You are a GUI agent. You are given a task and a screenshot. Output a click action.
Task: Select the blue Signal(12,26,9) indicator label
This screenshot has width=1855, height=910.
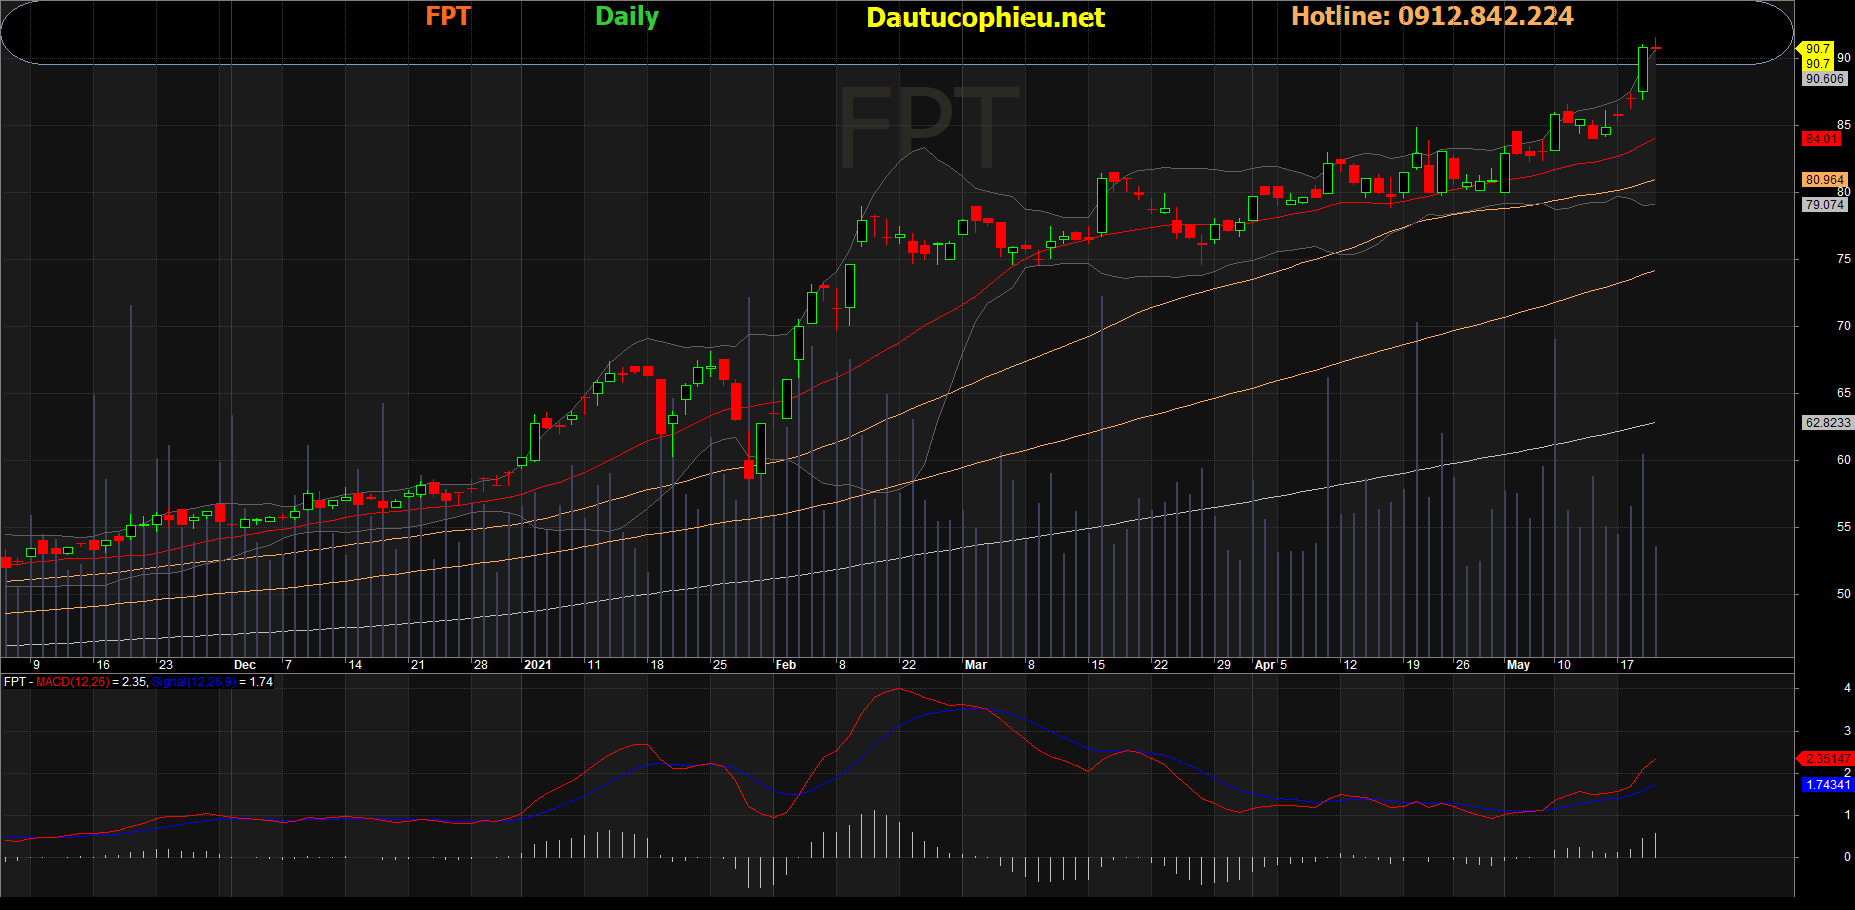point(194,682)
